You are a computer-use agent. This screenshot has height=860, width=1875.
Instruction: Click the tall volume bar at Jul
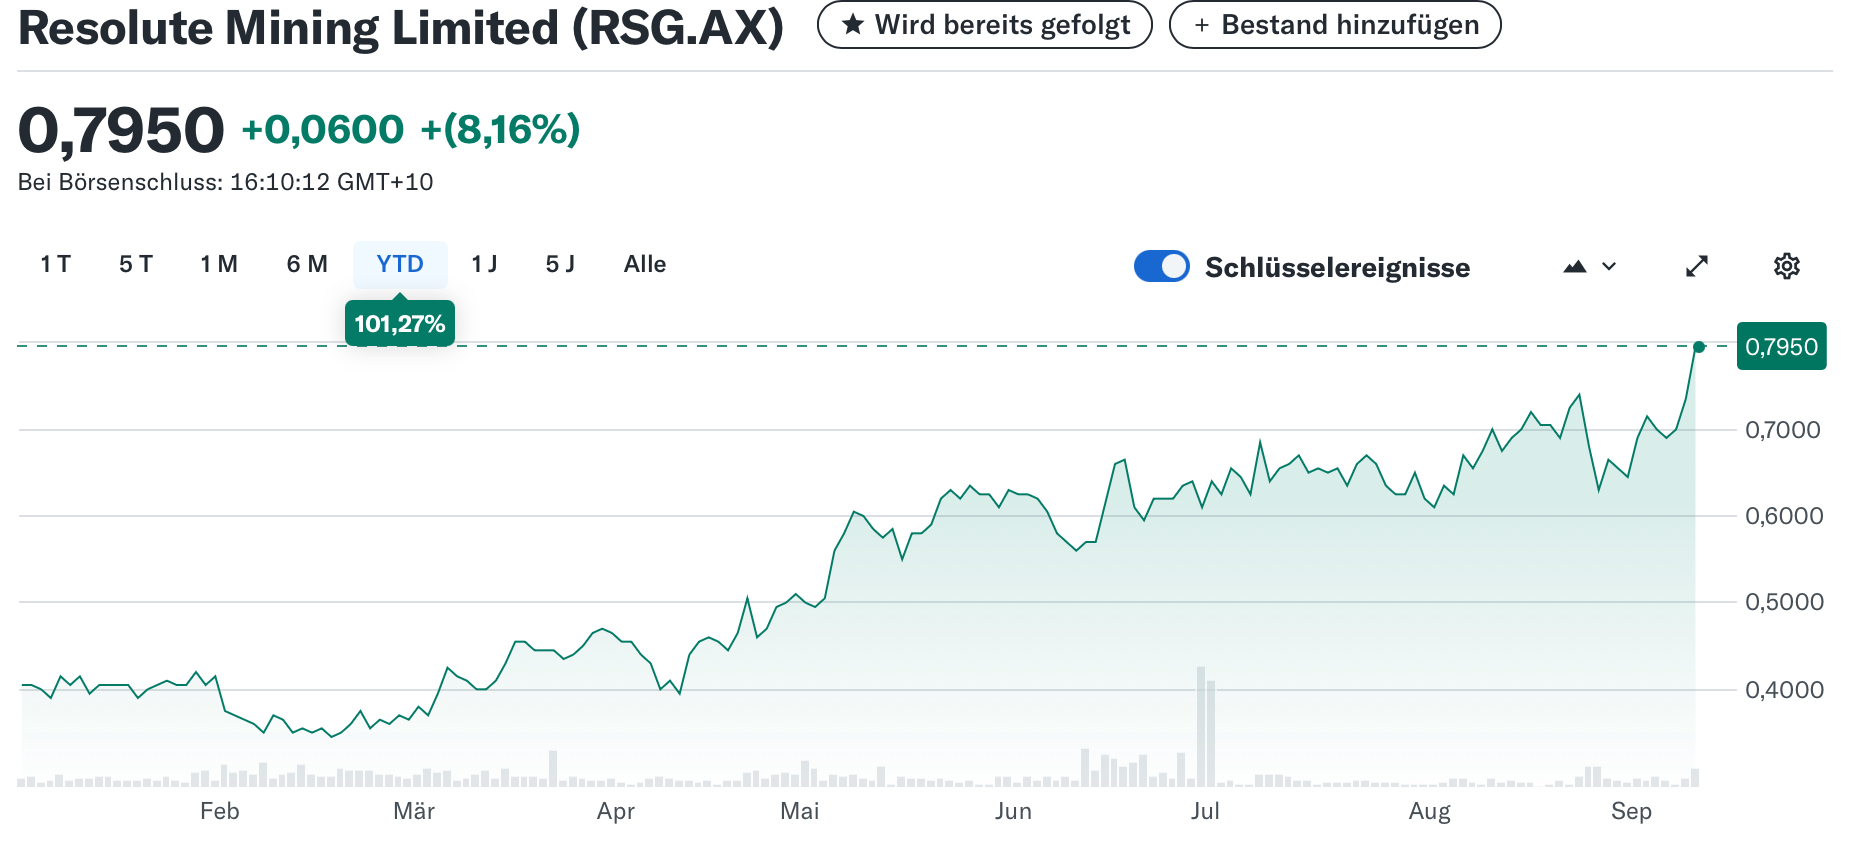pyautogui.click(x=1201, y=726)
